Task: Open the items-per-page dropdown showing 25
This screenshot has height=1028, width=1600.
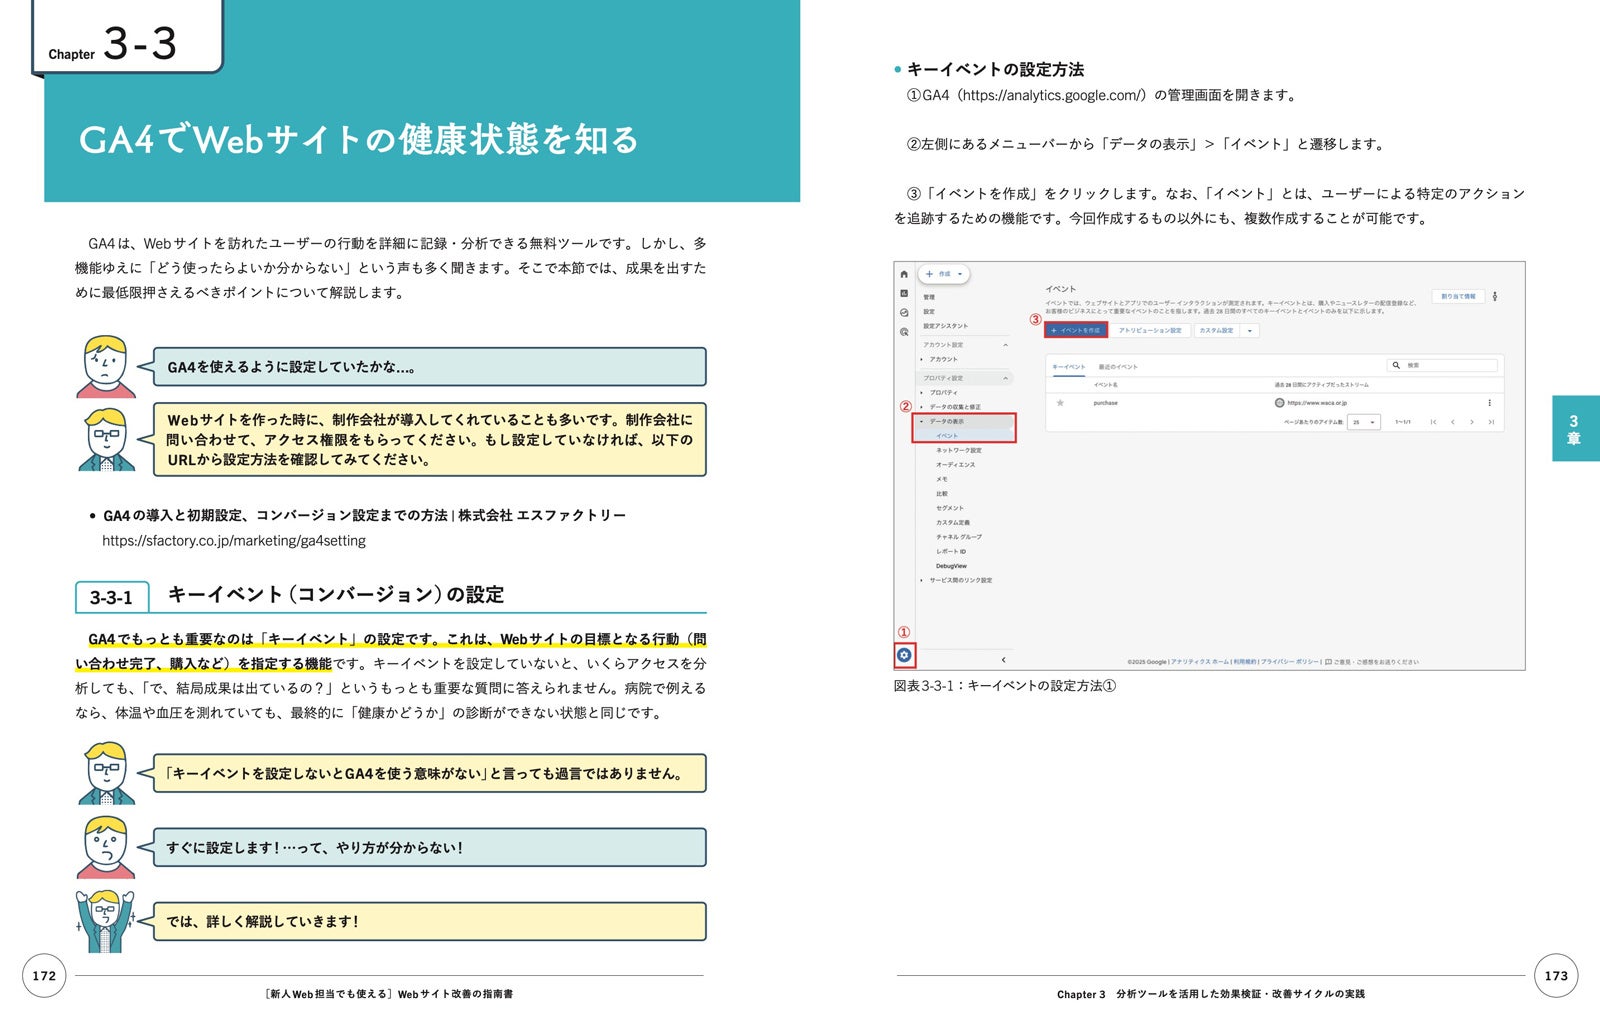Action: pyautogui.click(x=1364, y=422)
